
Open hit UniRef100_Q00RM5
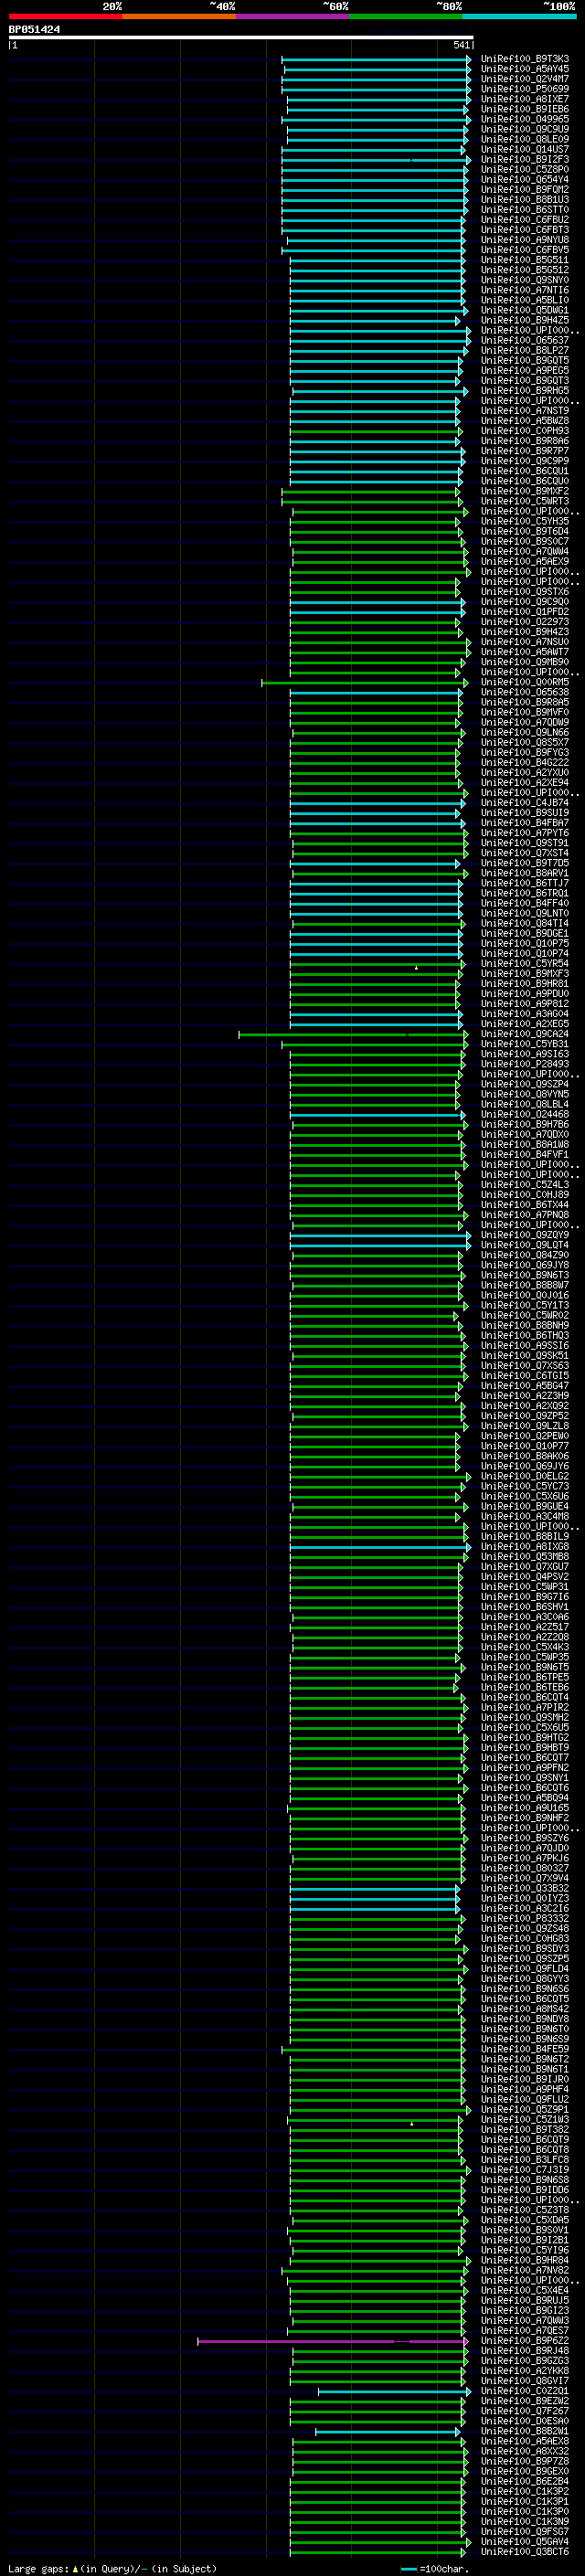point(525,682)
